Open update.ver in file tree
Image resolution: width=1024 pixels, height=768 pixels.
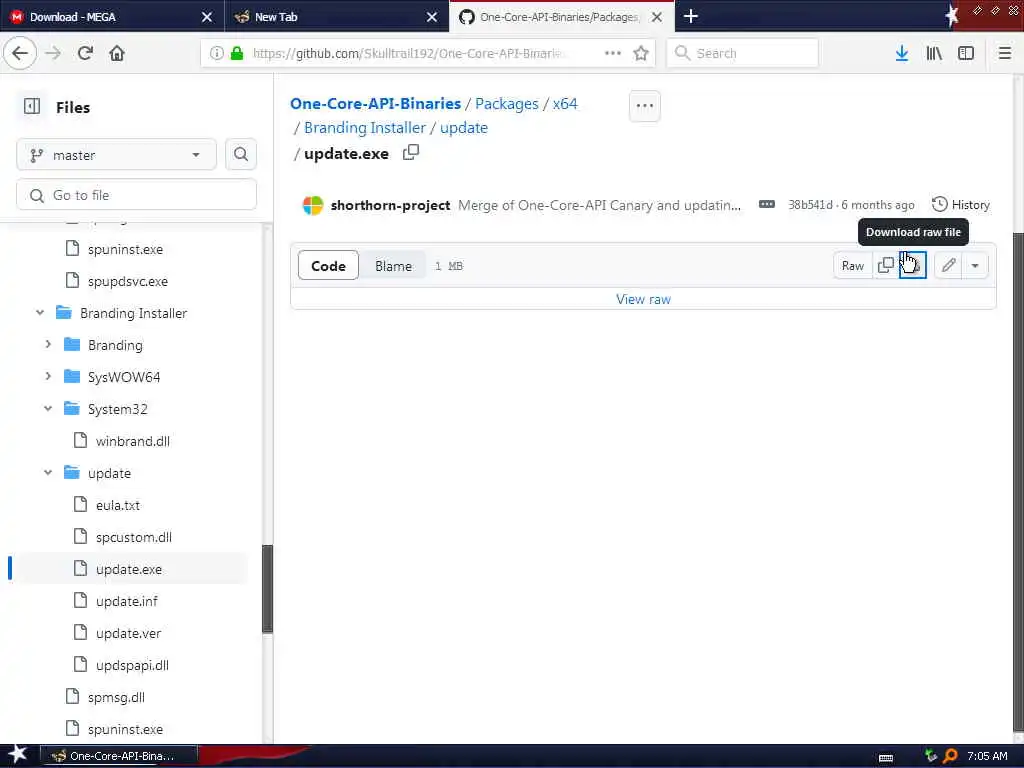[x=128, y=633]
